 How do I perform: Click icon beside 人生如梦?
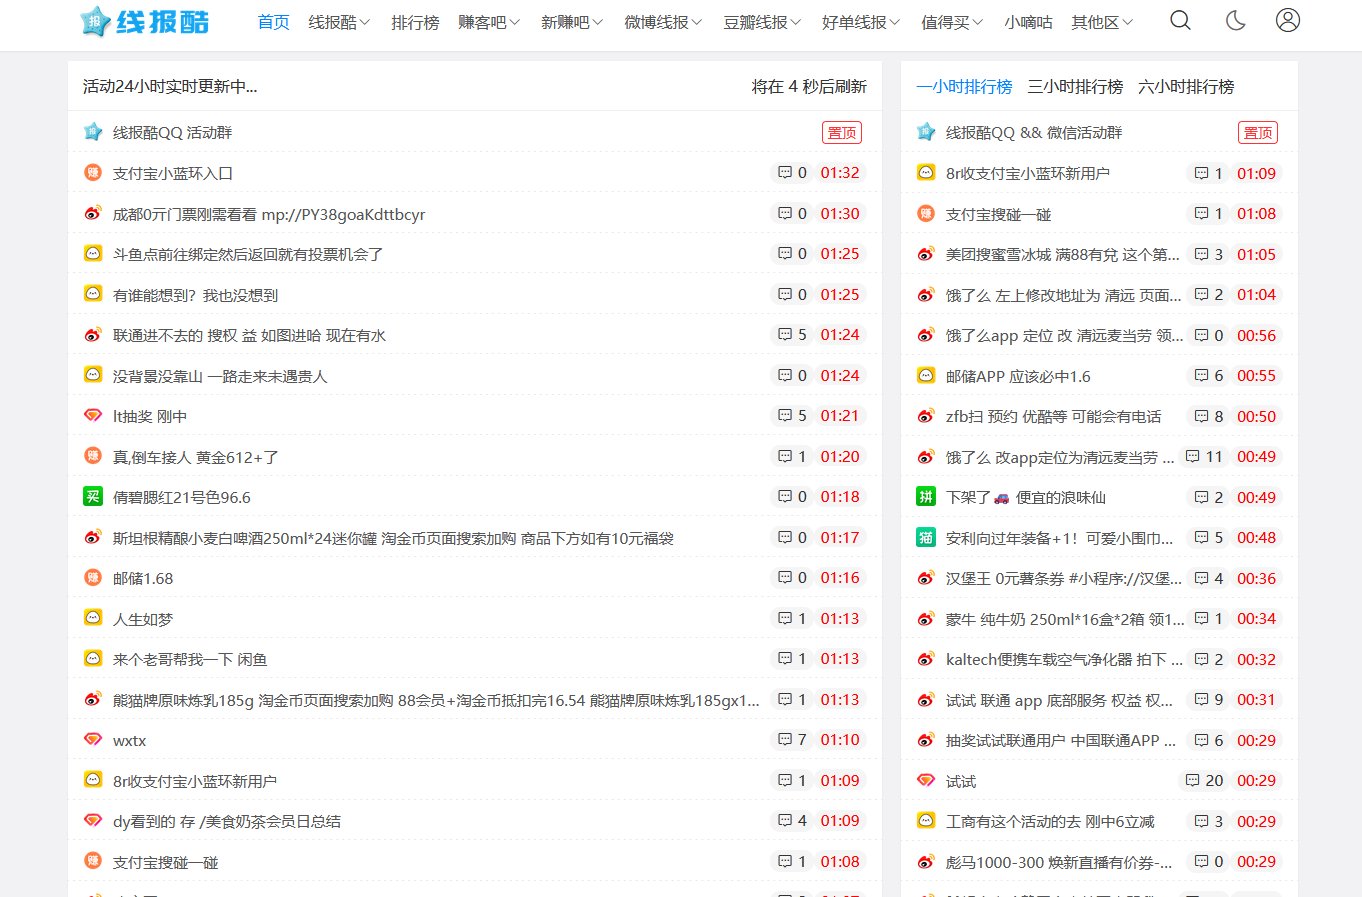point(93,619)
